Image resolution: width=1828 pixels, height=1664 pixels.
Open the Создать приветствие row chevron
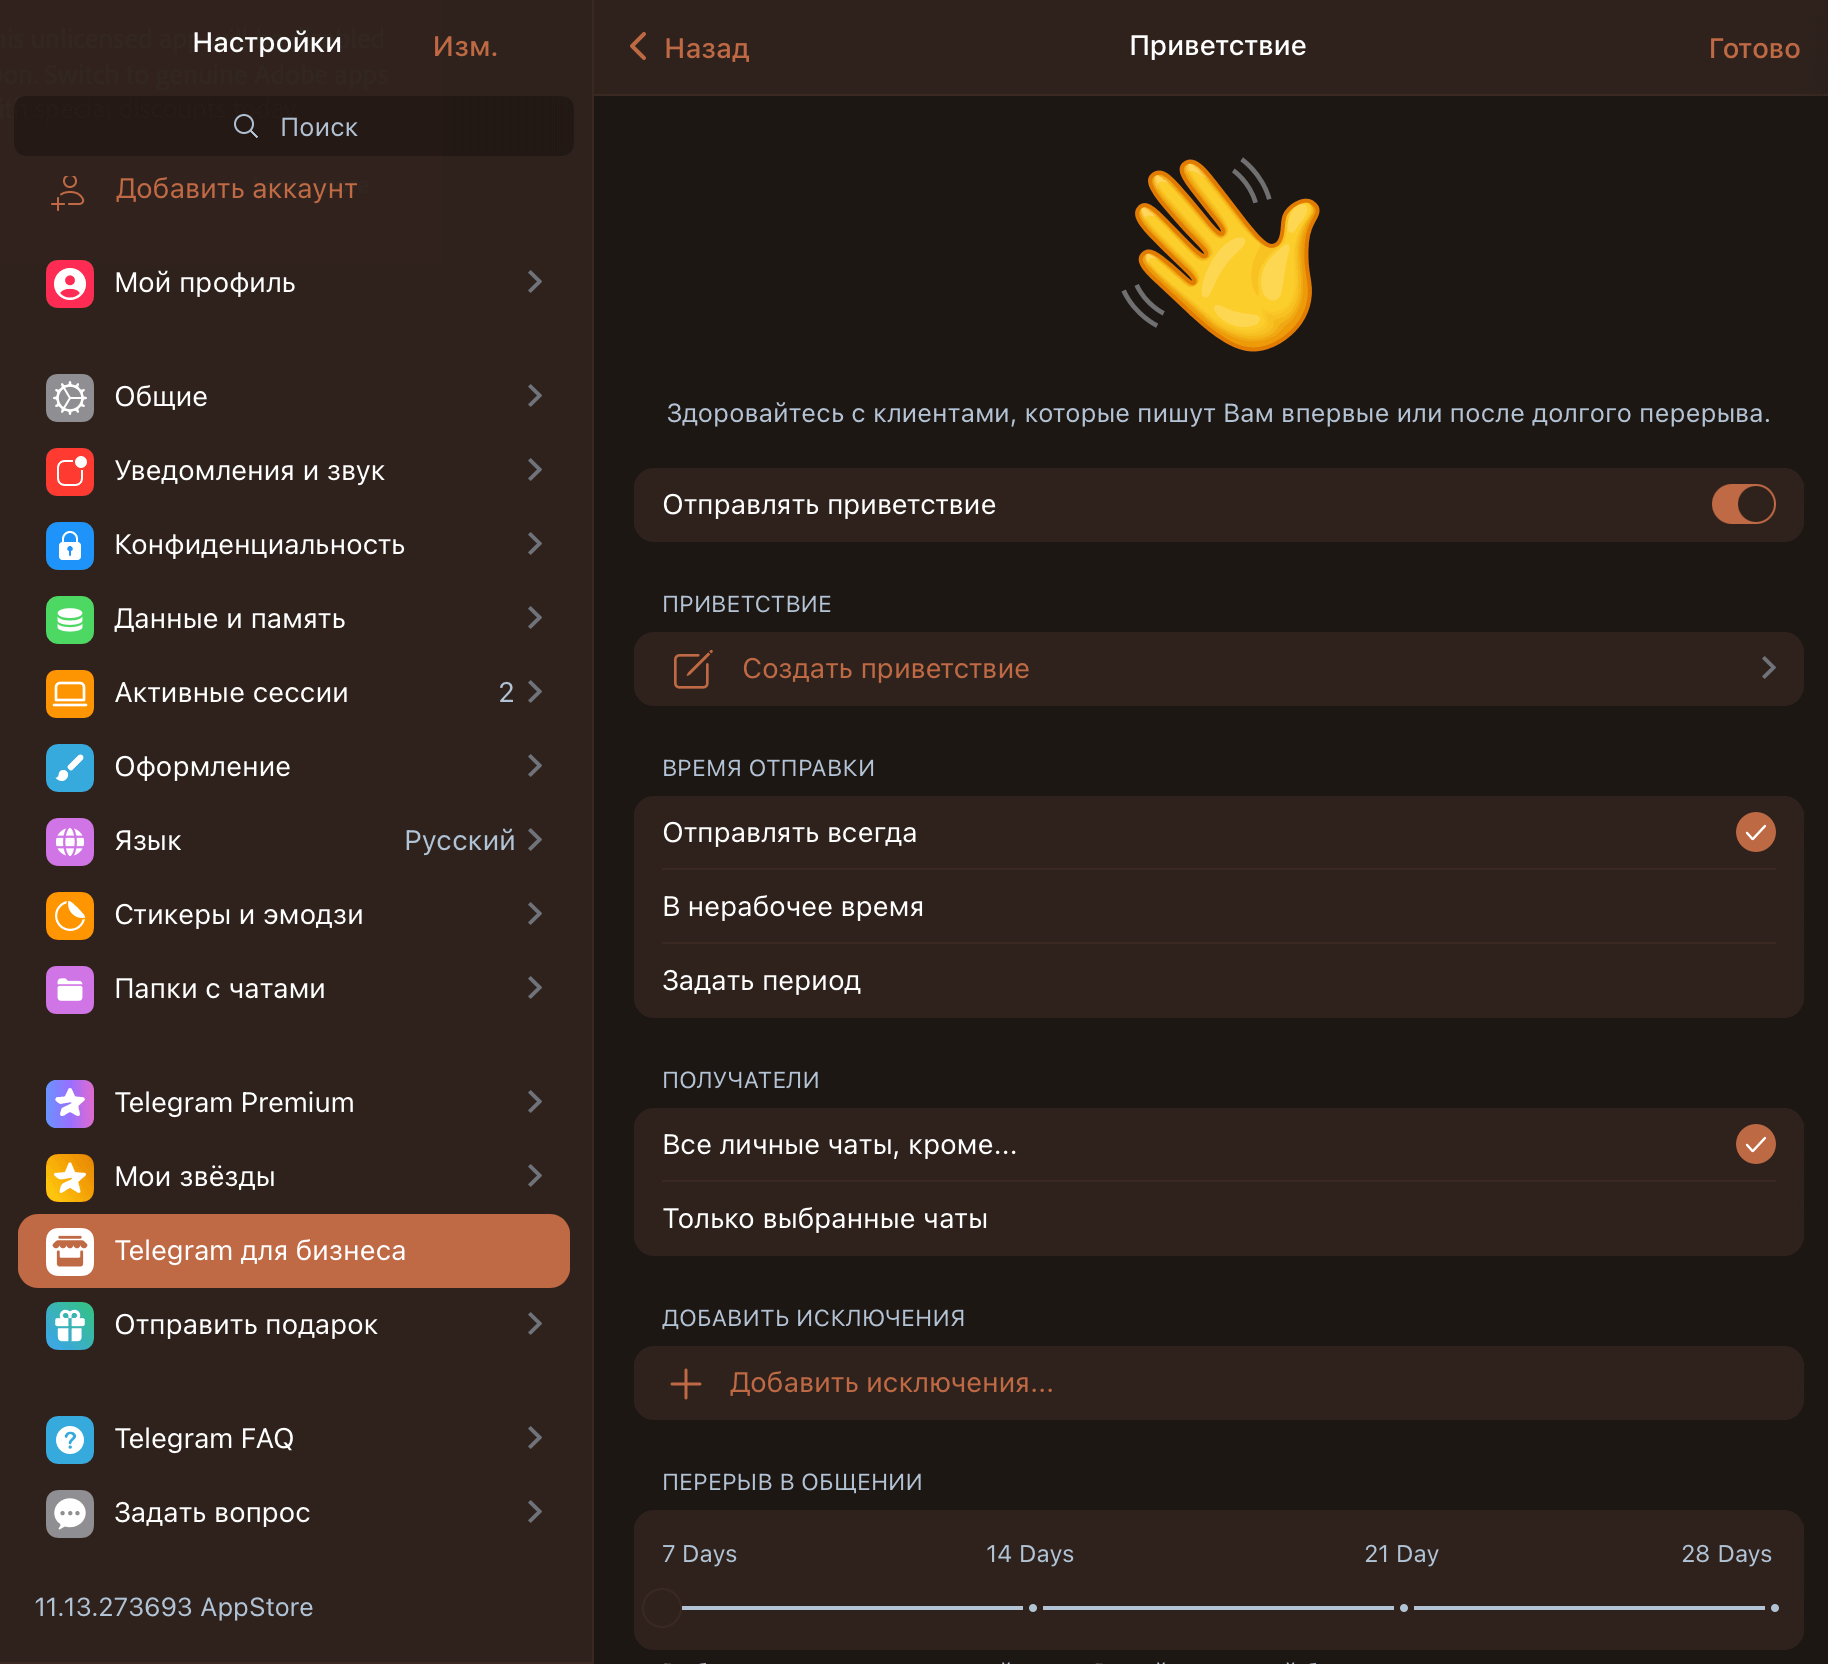tap(1768, 668)
